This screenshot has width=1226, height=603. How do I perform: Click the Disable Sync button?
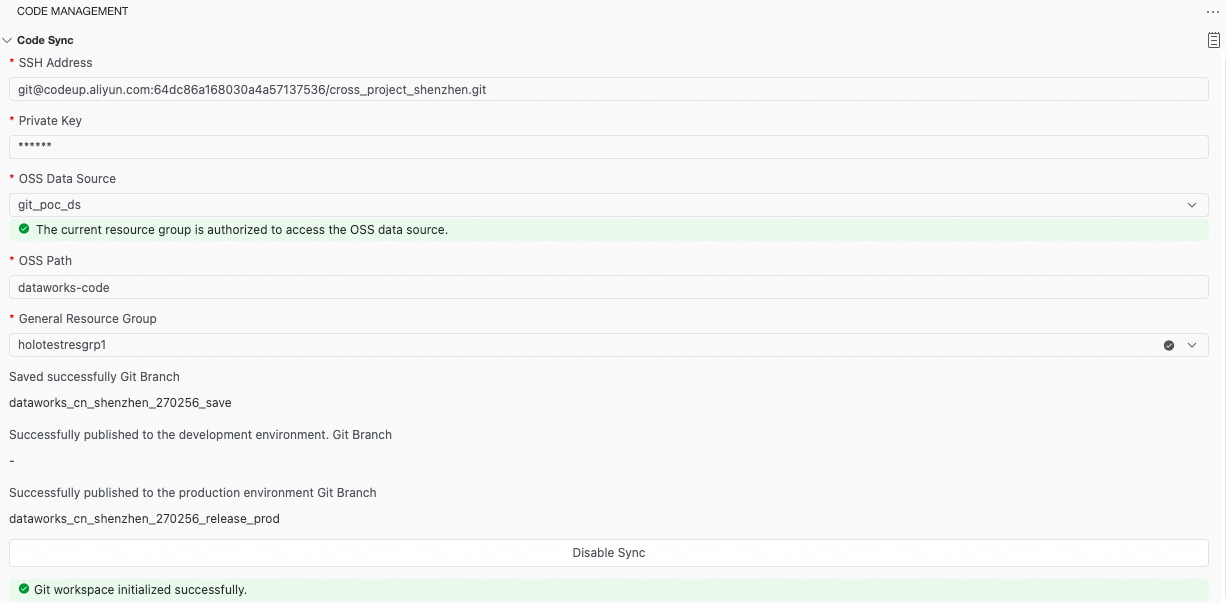[609, 553]
